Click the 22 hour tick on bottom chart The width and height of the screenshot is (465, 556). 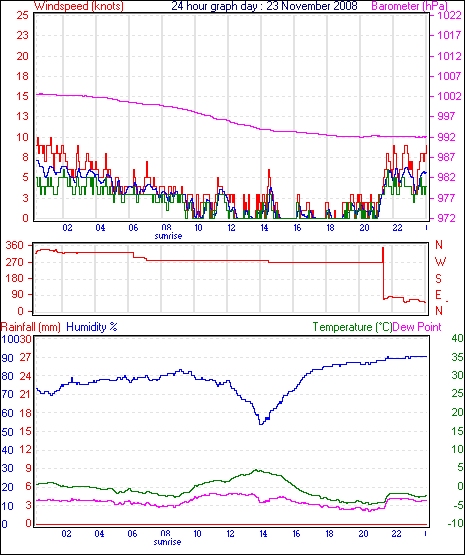[x=397, y=533]
